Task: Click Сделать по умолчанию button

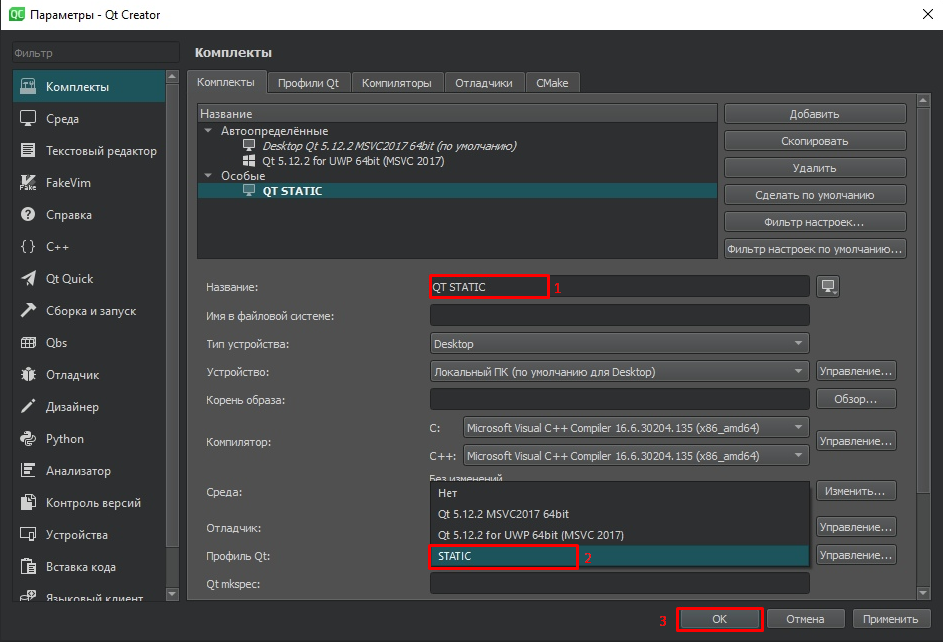Action: pyautogui.click(x=815, y=195)
